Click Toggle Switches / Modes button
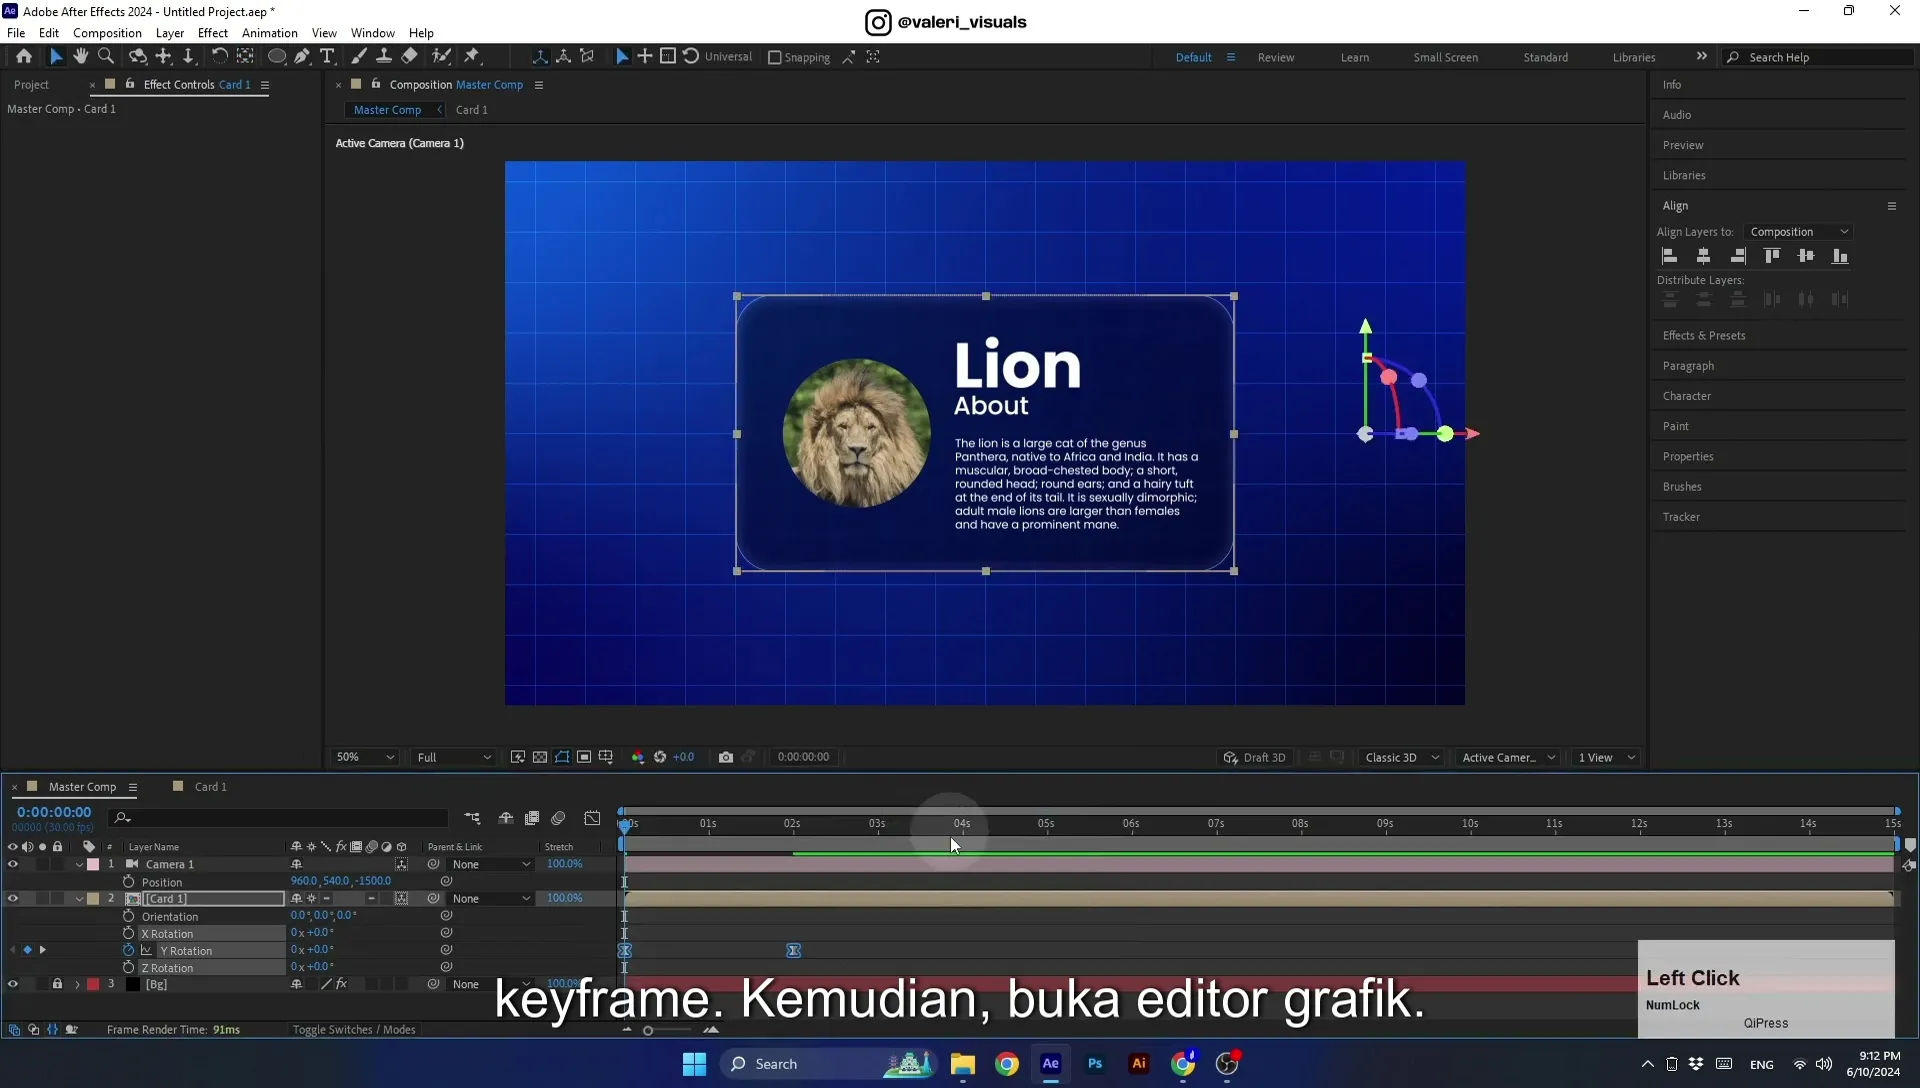 [354, 1029]
